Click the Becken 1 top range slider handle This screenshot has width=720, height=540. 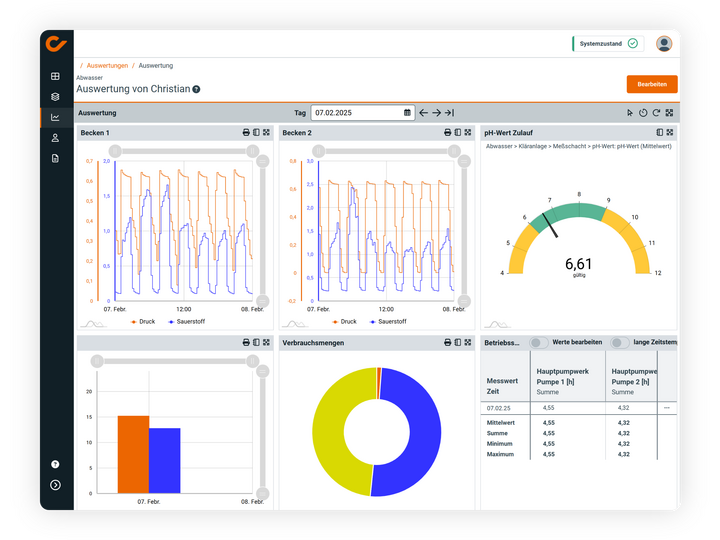coord(115,151)
